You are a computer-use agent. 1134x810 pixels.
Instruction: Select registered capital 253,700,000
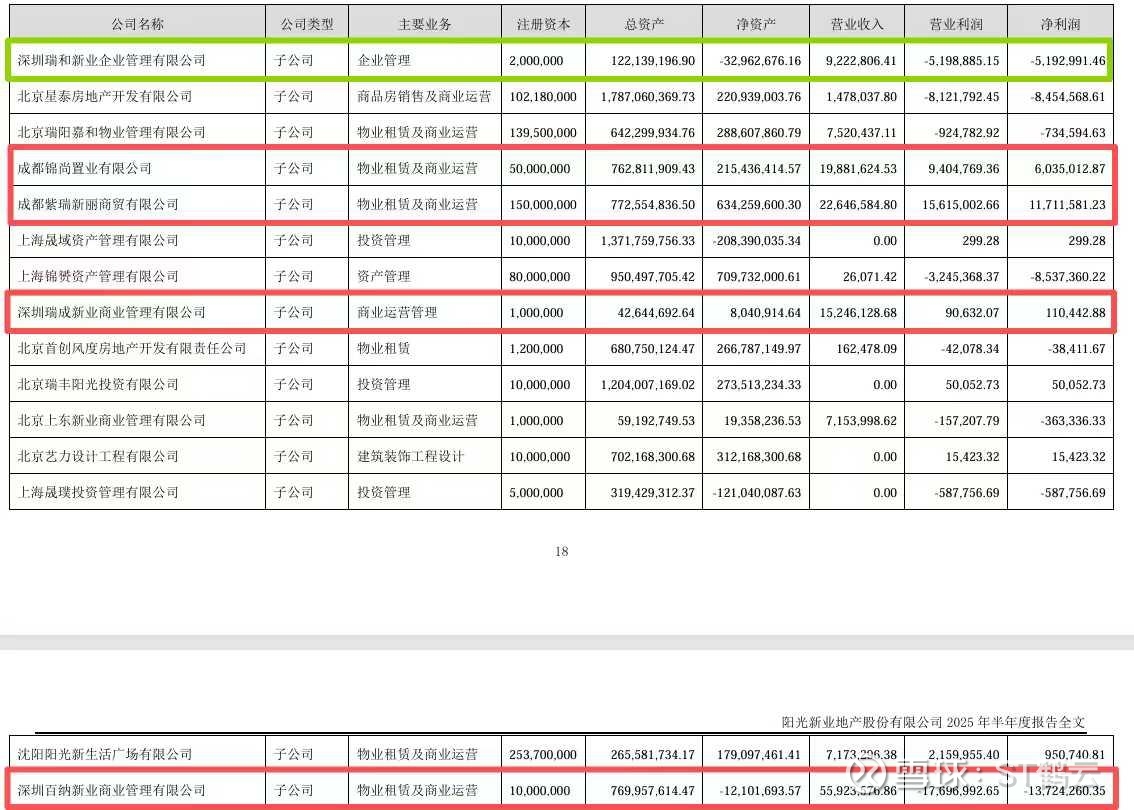pyautogui.click(x=543, y=755)
